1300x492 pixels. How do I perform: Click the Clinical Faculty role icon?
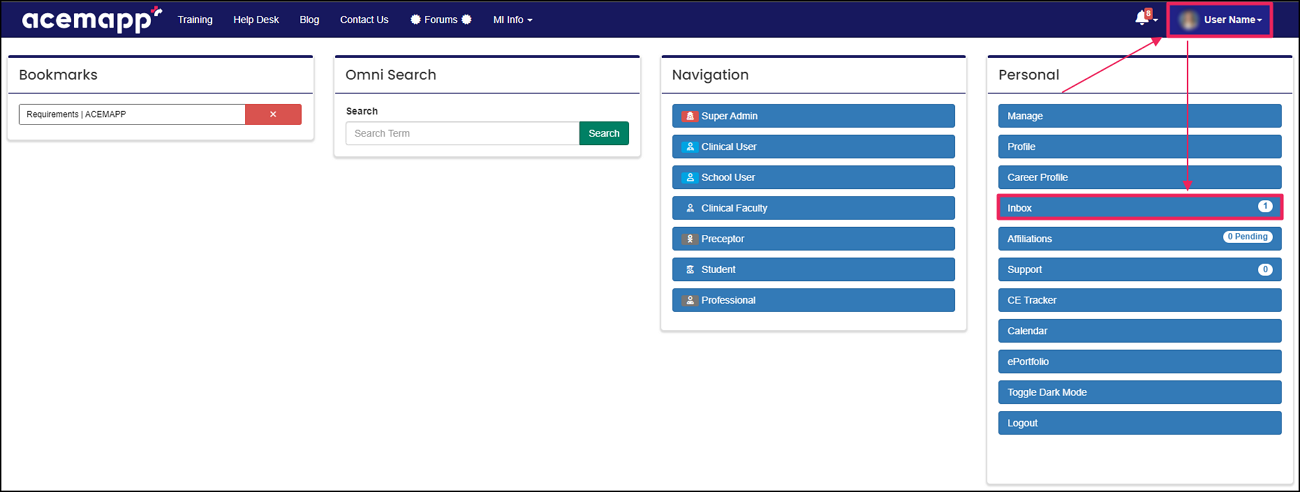(689, 208)
